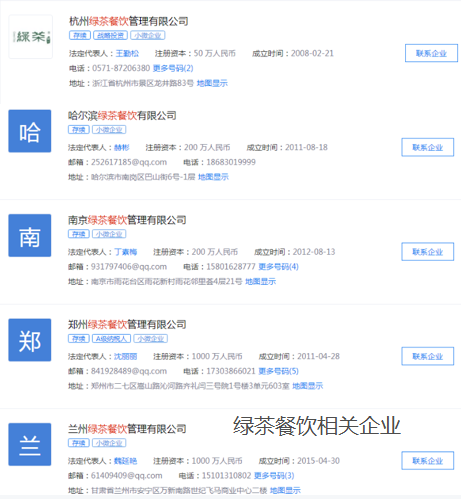Click 联系企业 button for 哈尔滨绿茶餐饮
The width and height of the screenshot is (461, 499).
pos(428,147)
